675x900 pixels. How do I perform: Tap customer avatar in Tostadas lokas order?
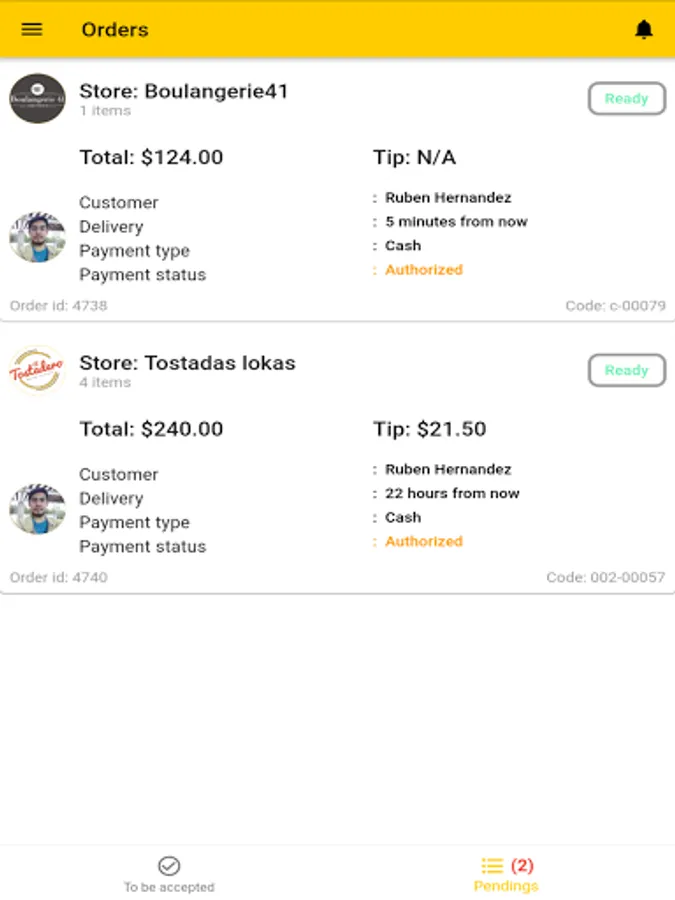tap(37, 509)
